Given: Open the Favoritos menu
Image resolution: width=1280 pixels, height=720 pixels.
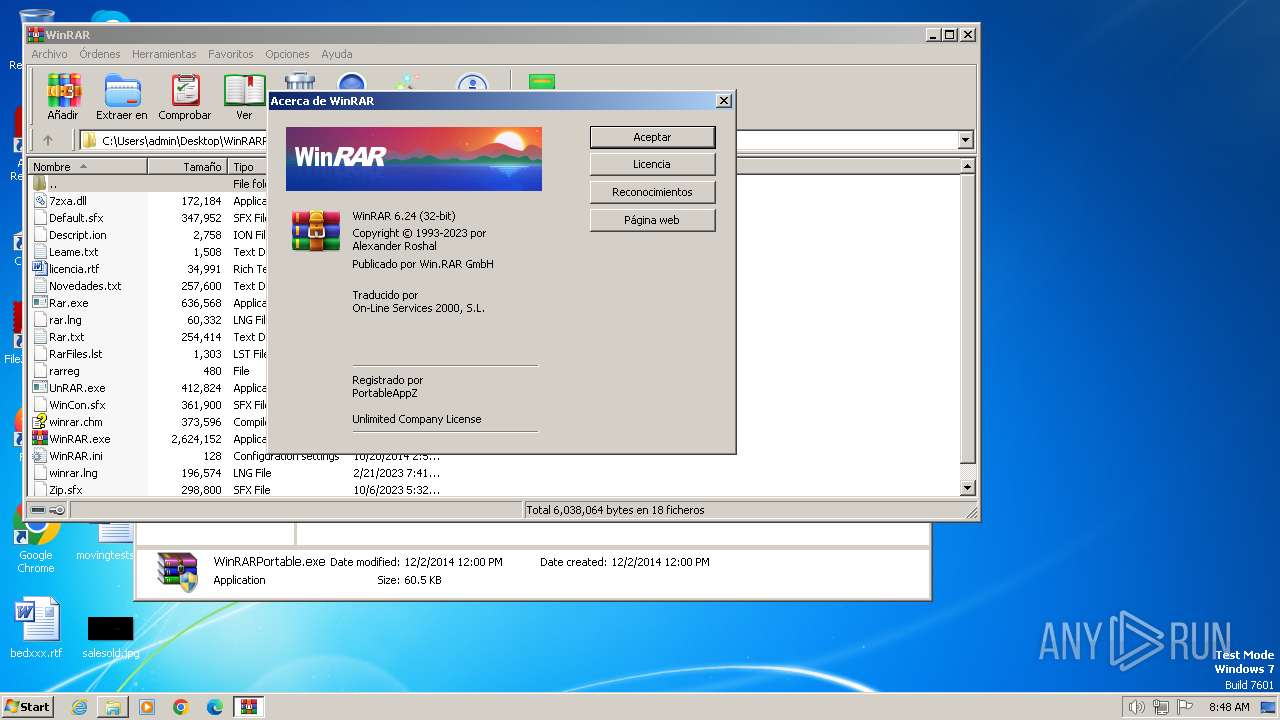Looking at the screenshot, I should point(231,54).
